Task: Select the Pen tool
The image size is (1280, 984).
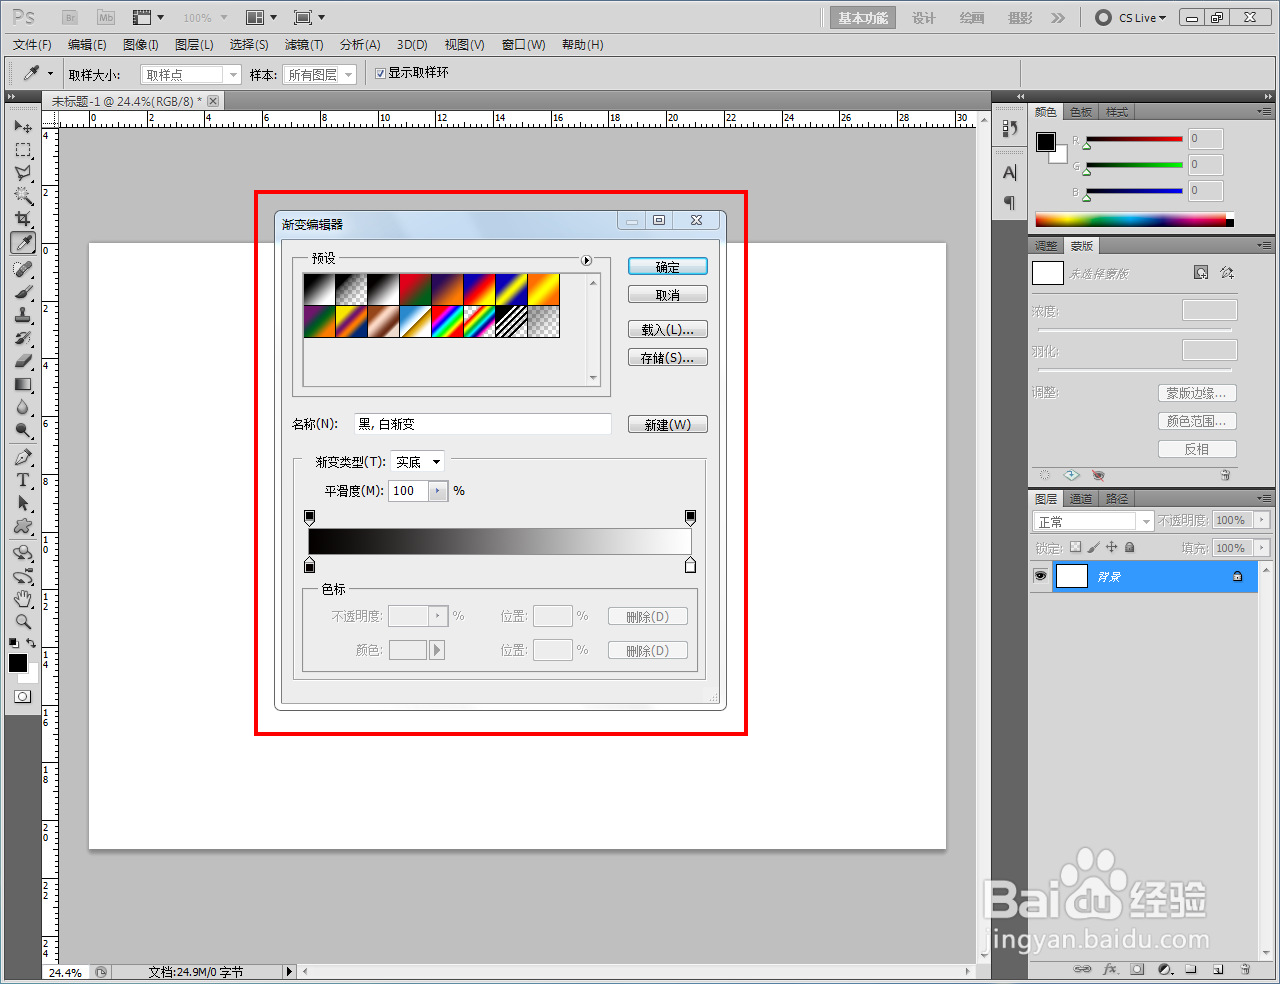Action: pyautogui.click(x=23, y=458)
